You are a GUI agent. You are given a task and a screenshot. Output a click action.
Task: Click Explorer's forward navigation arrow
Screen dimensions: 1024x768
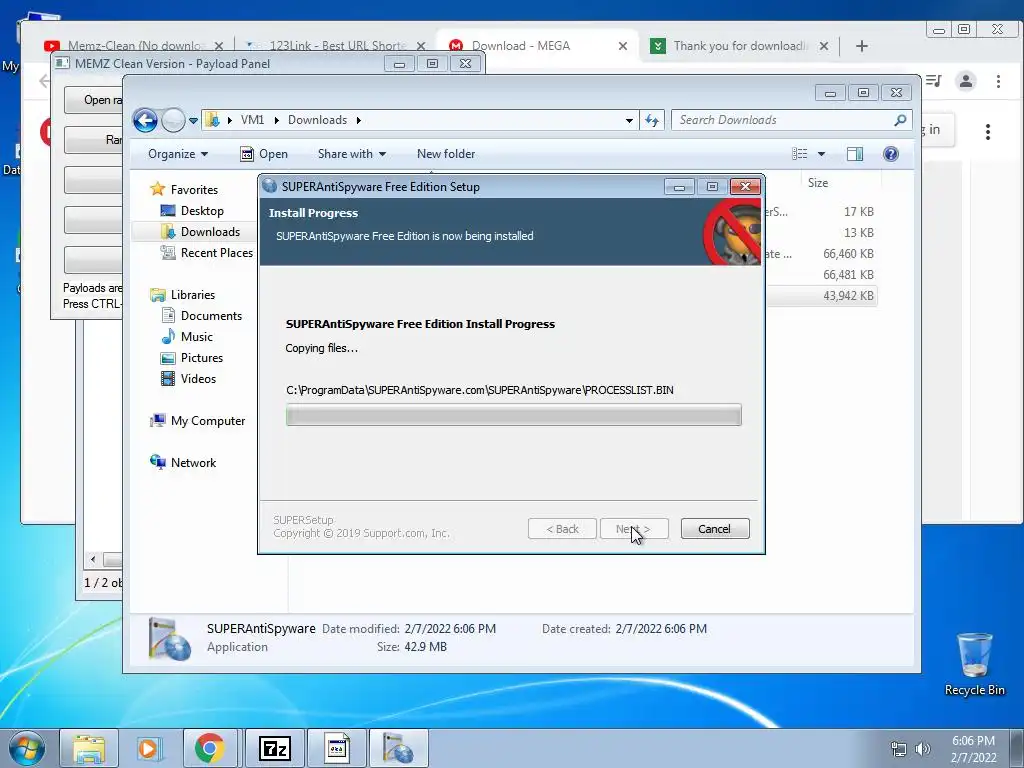[x=173, y=120]
